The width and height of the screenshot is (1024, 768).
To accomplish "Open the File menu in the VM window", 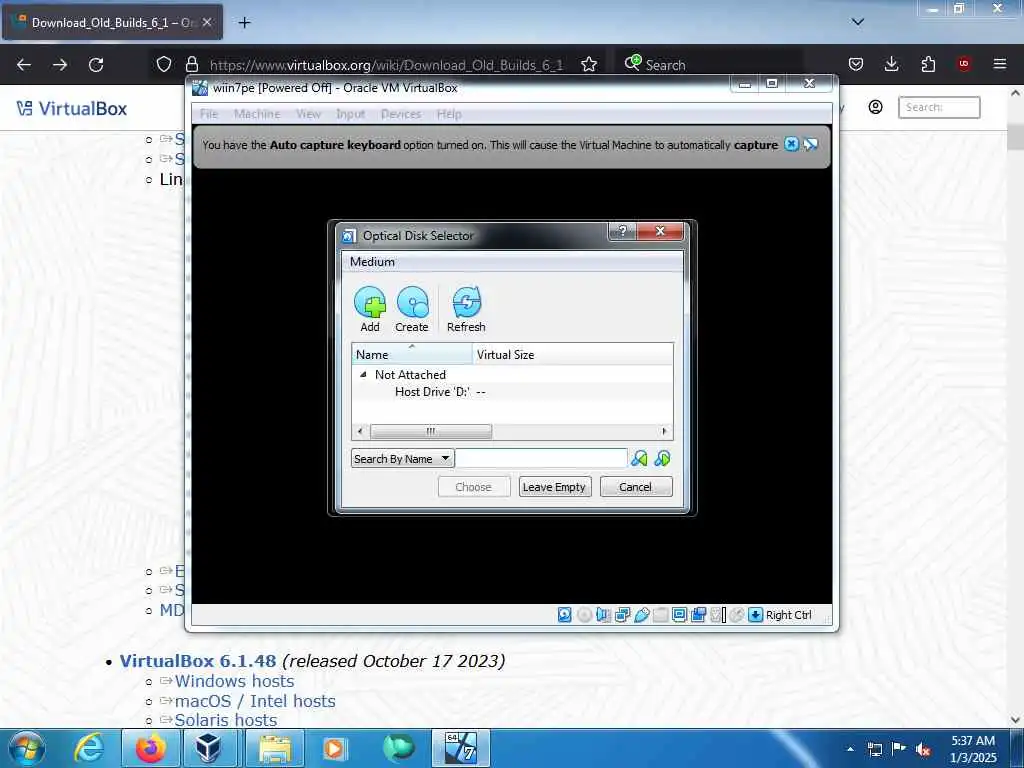I will [x=209, y=114].
